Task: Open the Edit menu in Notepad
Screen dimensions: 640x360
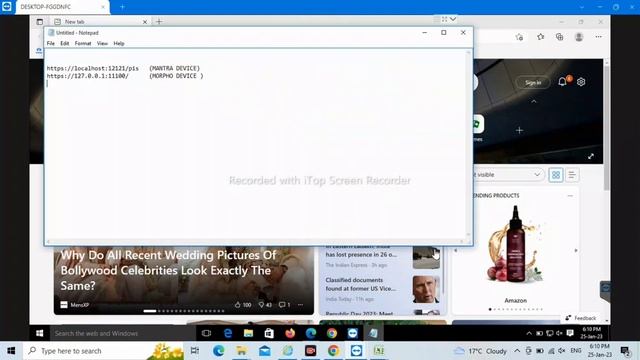Action: tap(64, 43)
